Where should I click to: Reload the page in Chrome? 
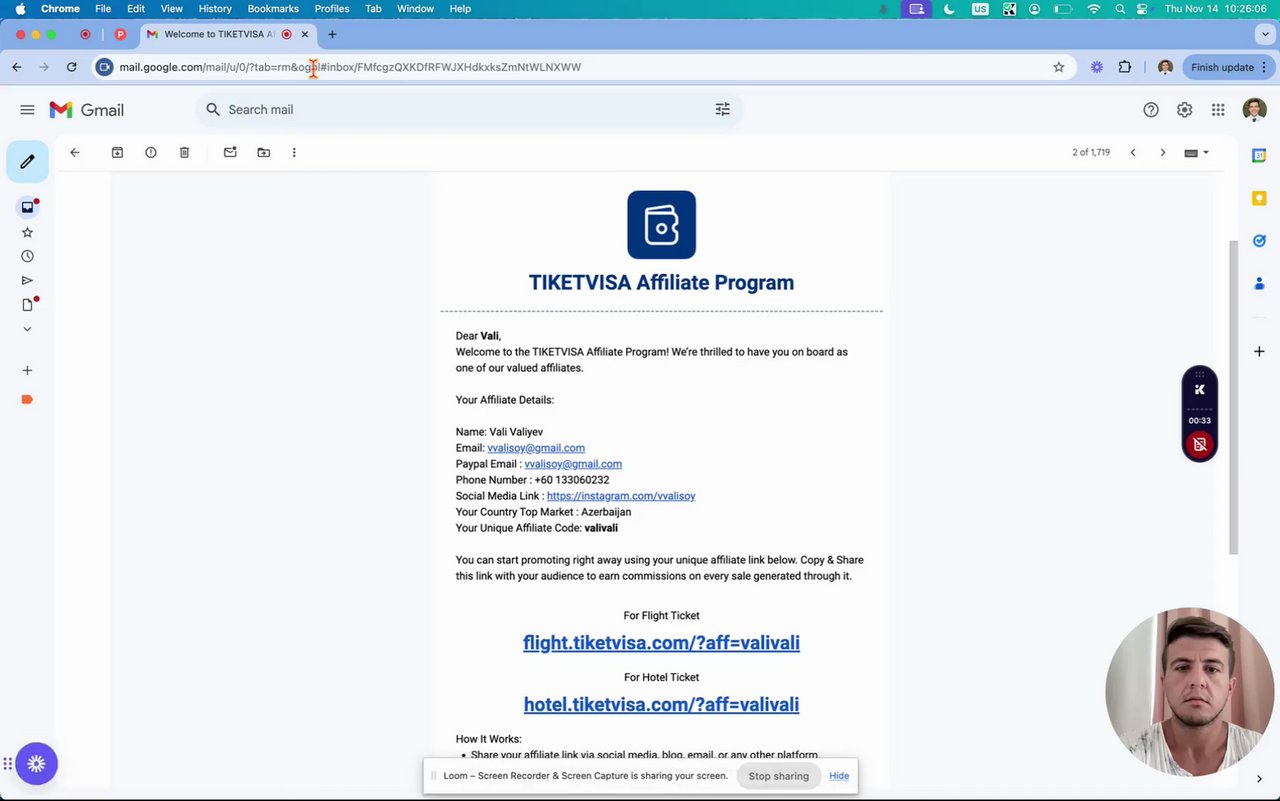(x=71, y=67)
